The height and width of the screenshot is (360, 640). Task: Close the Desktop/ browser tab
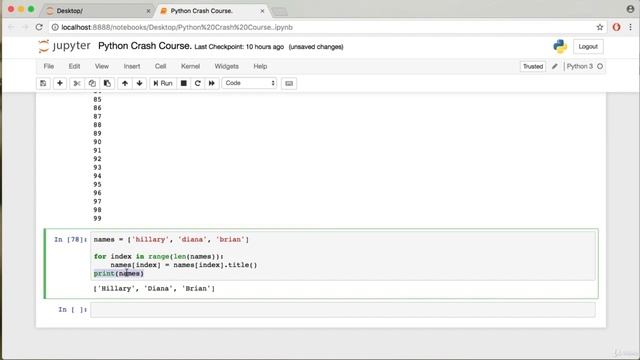(149, 11)
